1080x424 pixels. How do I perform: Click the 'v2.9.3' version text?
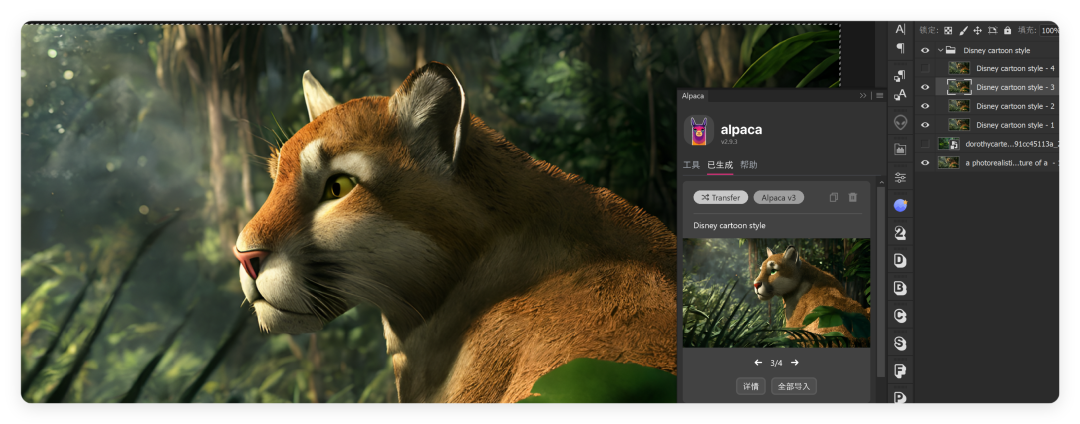pyautogui.click(x=729, y=142)
